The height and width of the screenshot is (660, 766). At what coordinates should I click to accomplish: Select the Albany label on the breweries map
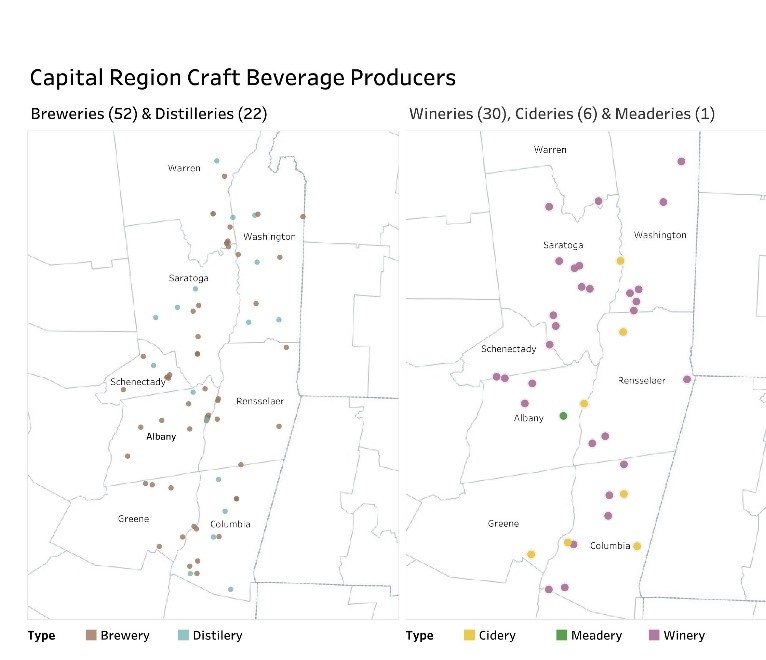[x=161, y=436]
